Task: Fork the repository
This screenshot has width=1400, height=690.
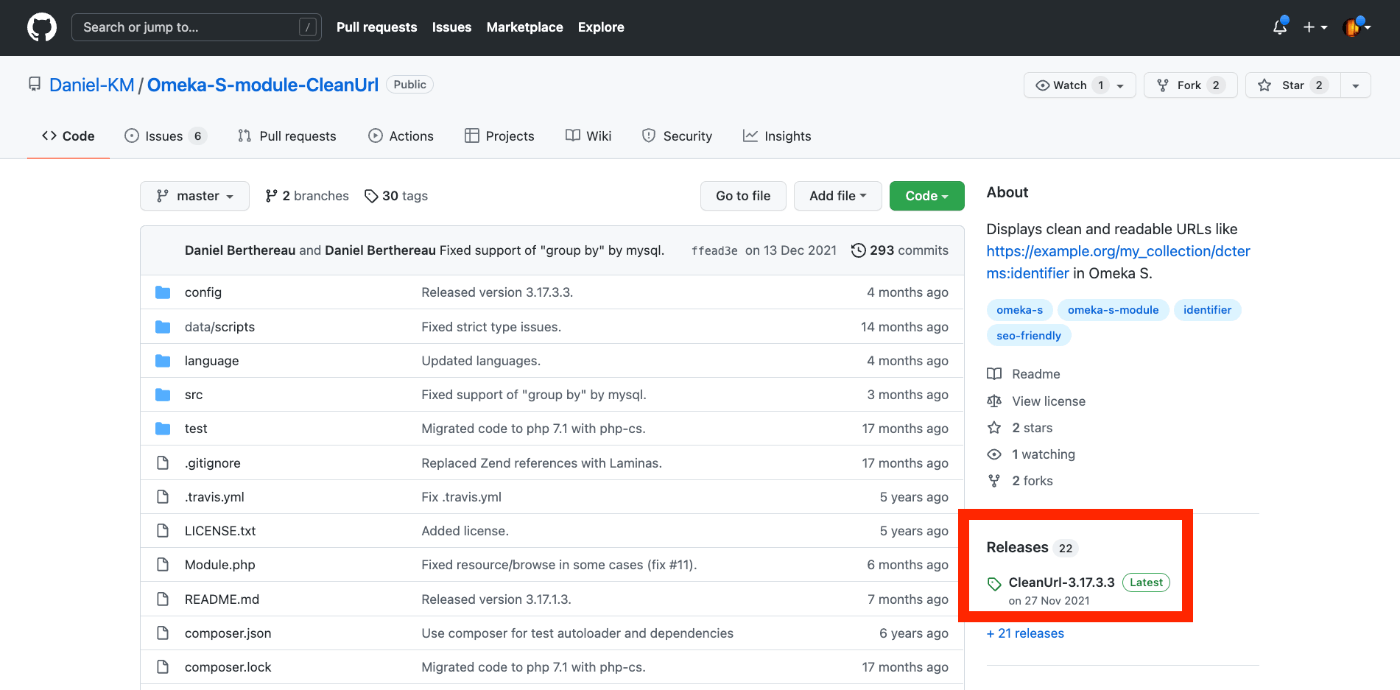Action: click(1190, 85)
